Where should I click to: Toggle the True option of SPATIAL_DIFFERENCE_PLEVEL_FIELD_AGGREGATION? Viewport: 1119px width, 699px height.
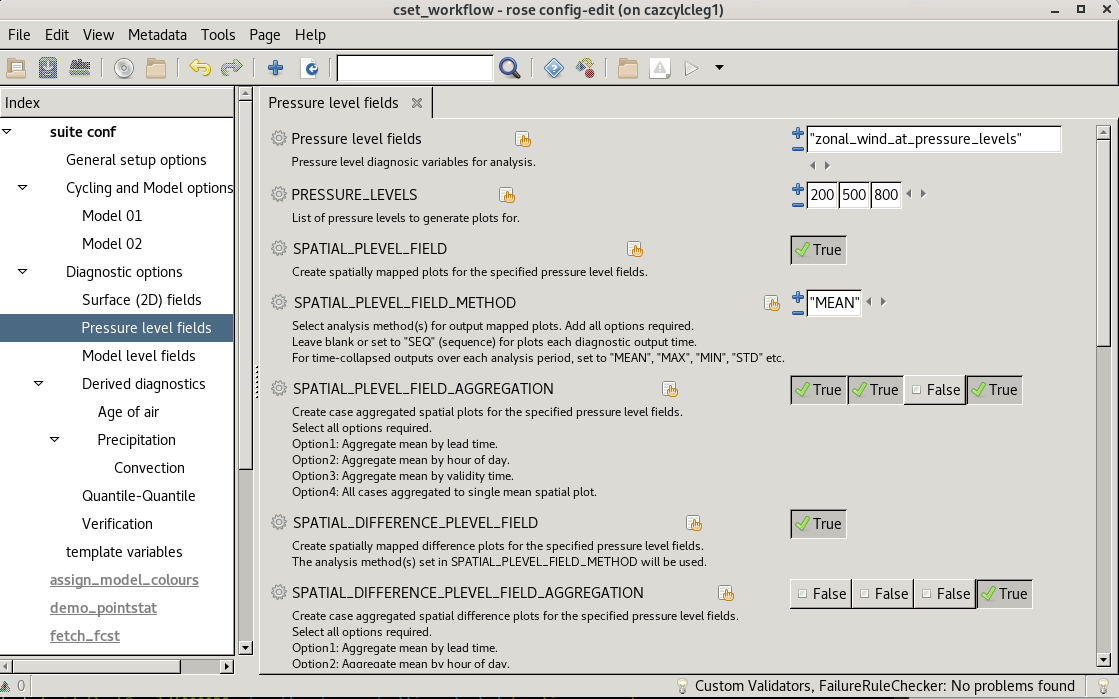(1004, 594)
